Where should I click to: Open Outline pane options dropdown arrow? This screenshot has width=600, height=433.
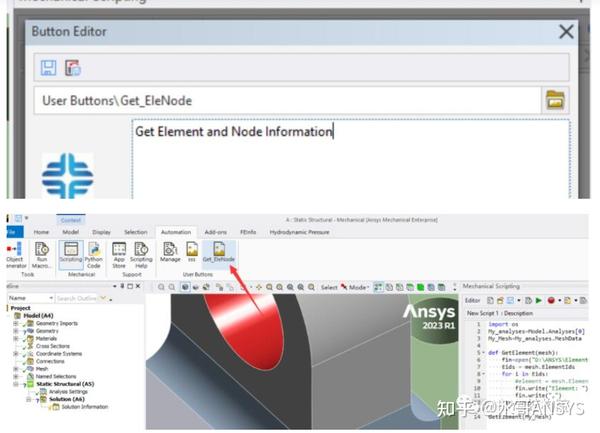click(x=114, y=286)
